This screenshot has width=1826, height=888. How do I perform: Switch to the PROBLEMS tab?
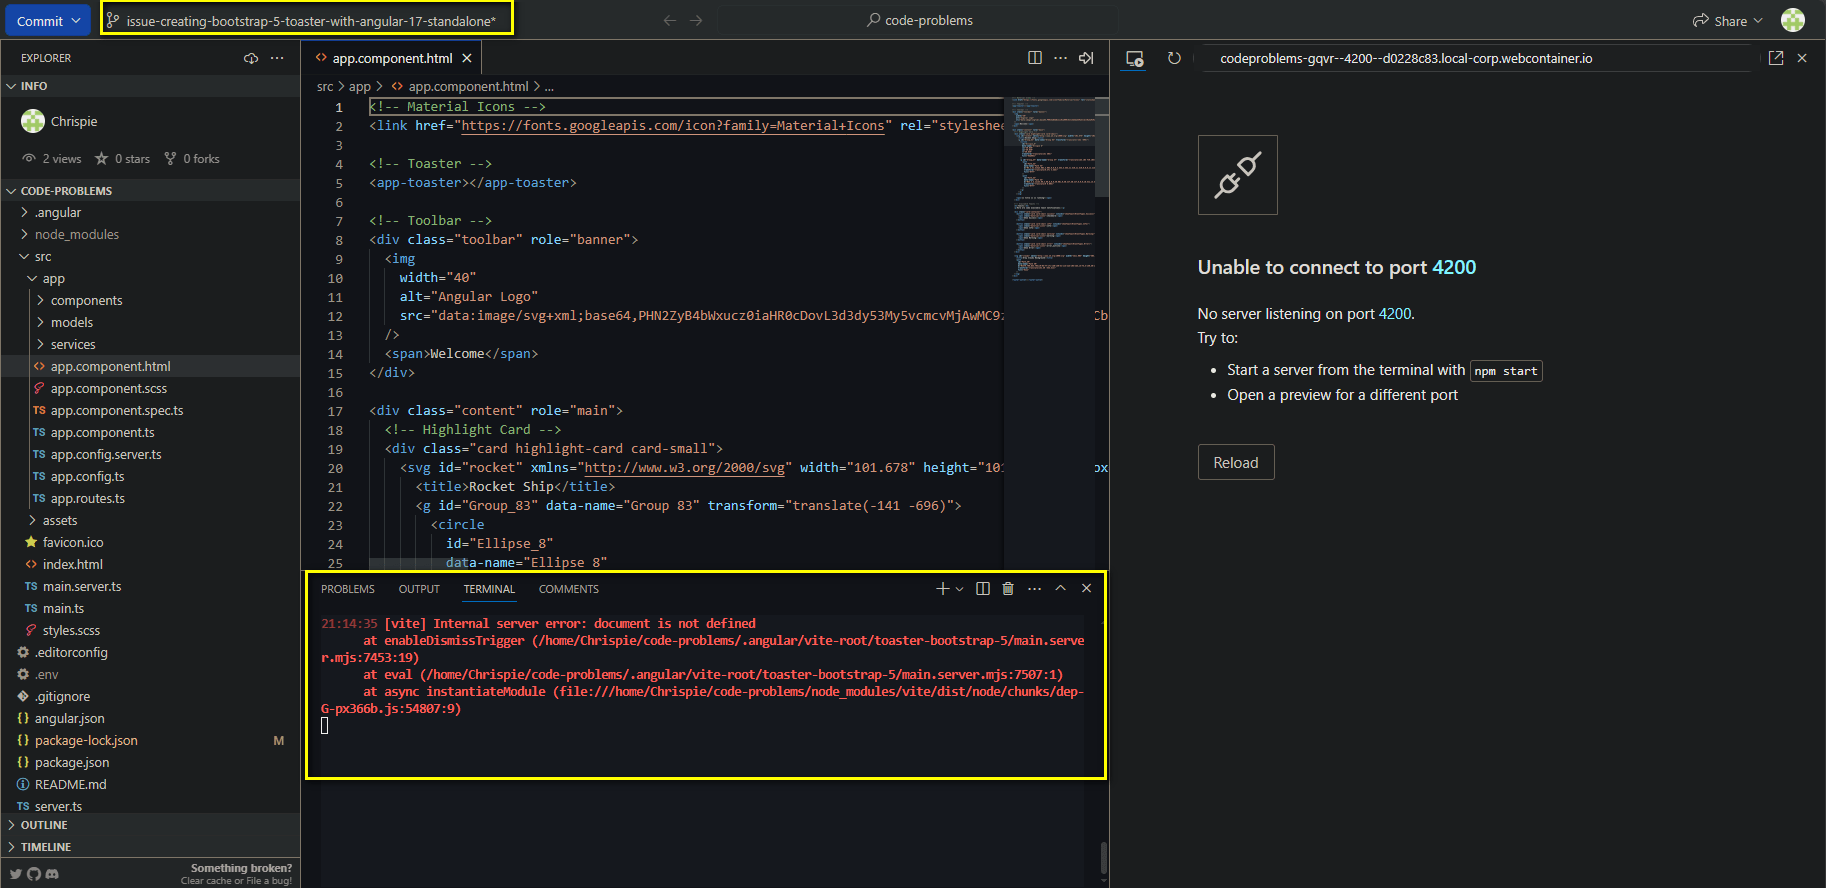click(348, 589)
